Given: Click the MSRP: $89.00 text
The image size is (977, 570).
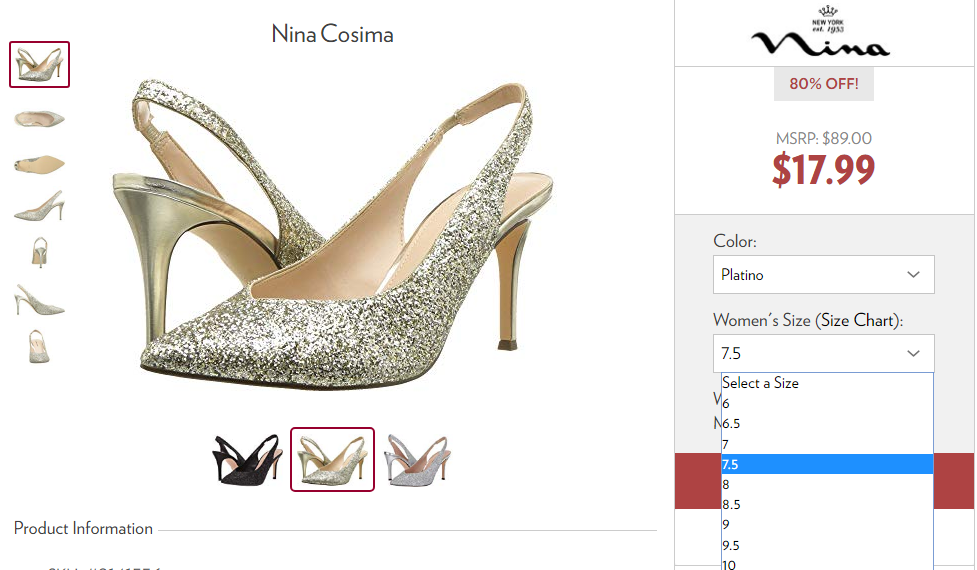Looking at the screenshot, I should [824, 138].
